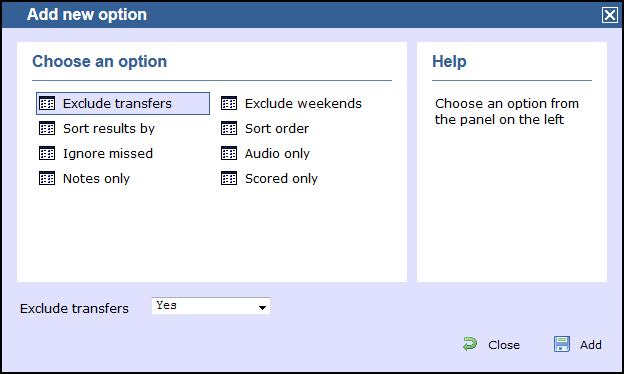Click the dropdown arrow next to Yes
Screen dimensions: 624x374
click(x=262, y=307)
